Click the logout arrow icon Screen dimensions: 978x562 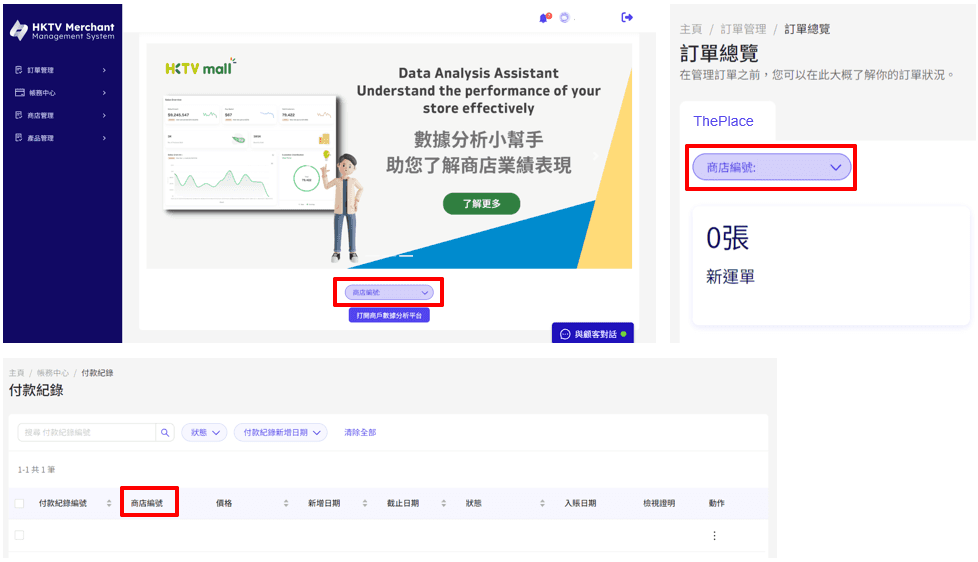pyautogui.click(x=627, y=17)
